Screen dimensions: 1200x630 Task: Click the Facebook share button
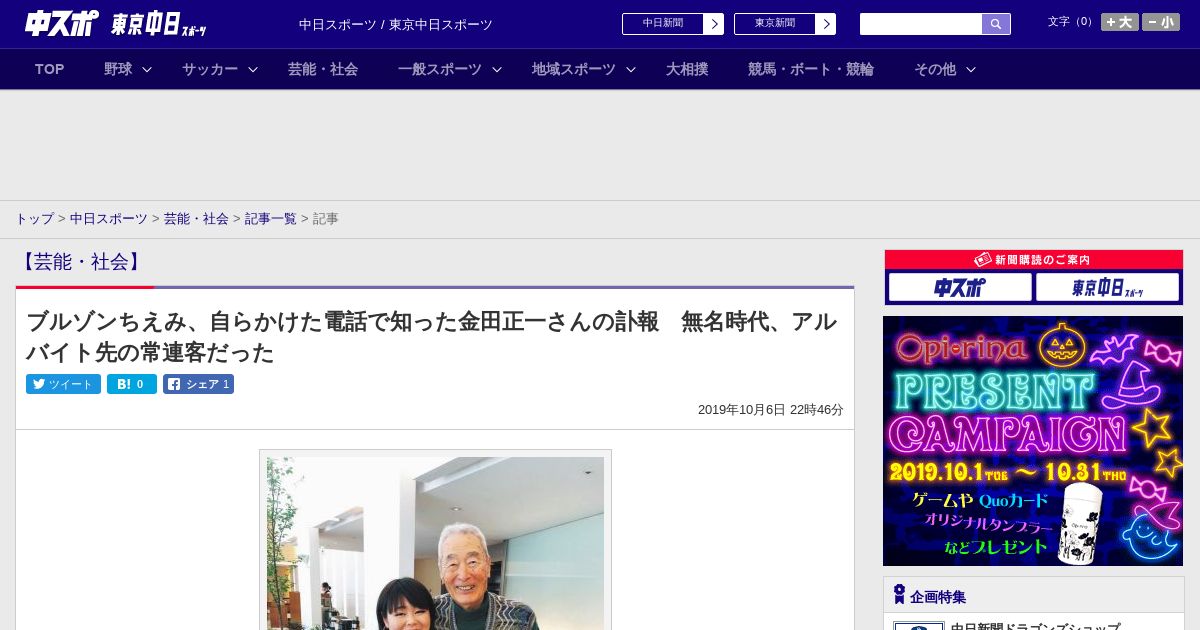point(198,384)
